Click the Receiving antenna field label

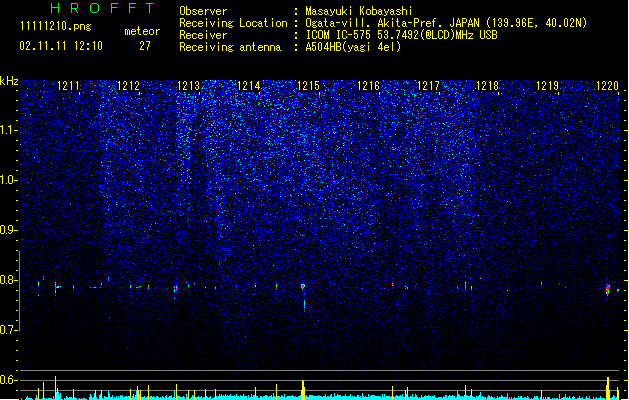tap(230, 47)
